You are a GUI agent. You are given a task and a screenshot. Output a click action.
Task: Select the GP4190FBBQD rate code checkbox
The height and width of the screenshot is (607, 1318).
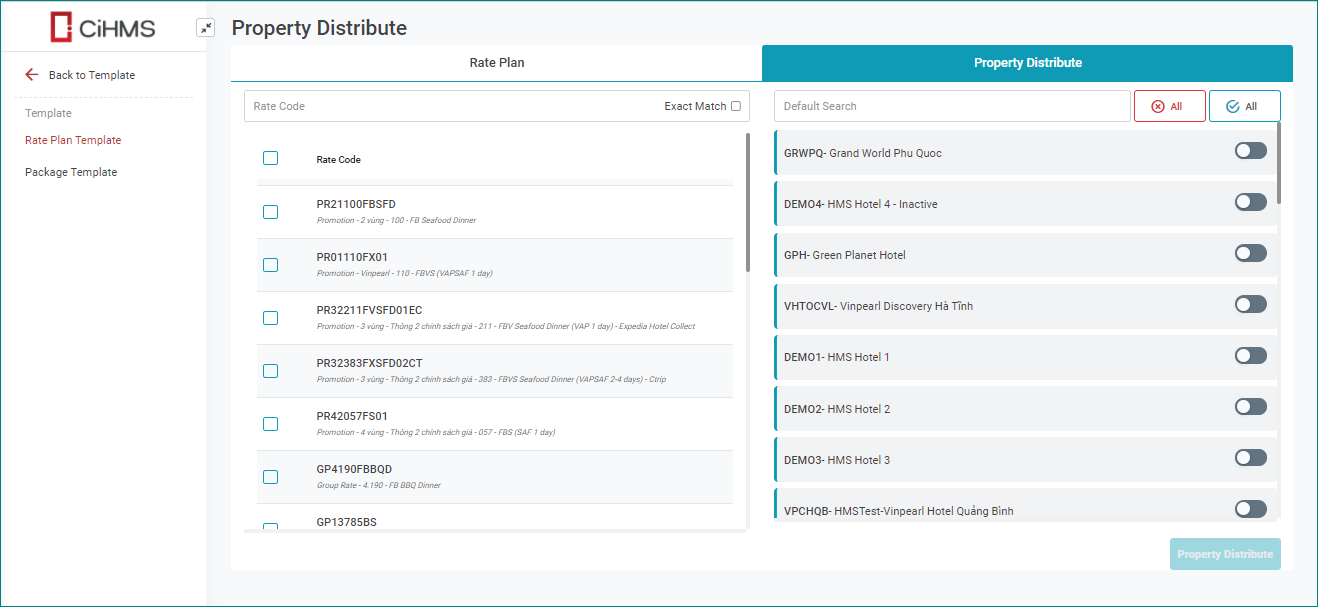point(270,477)
